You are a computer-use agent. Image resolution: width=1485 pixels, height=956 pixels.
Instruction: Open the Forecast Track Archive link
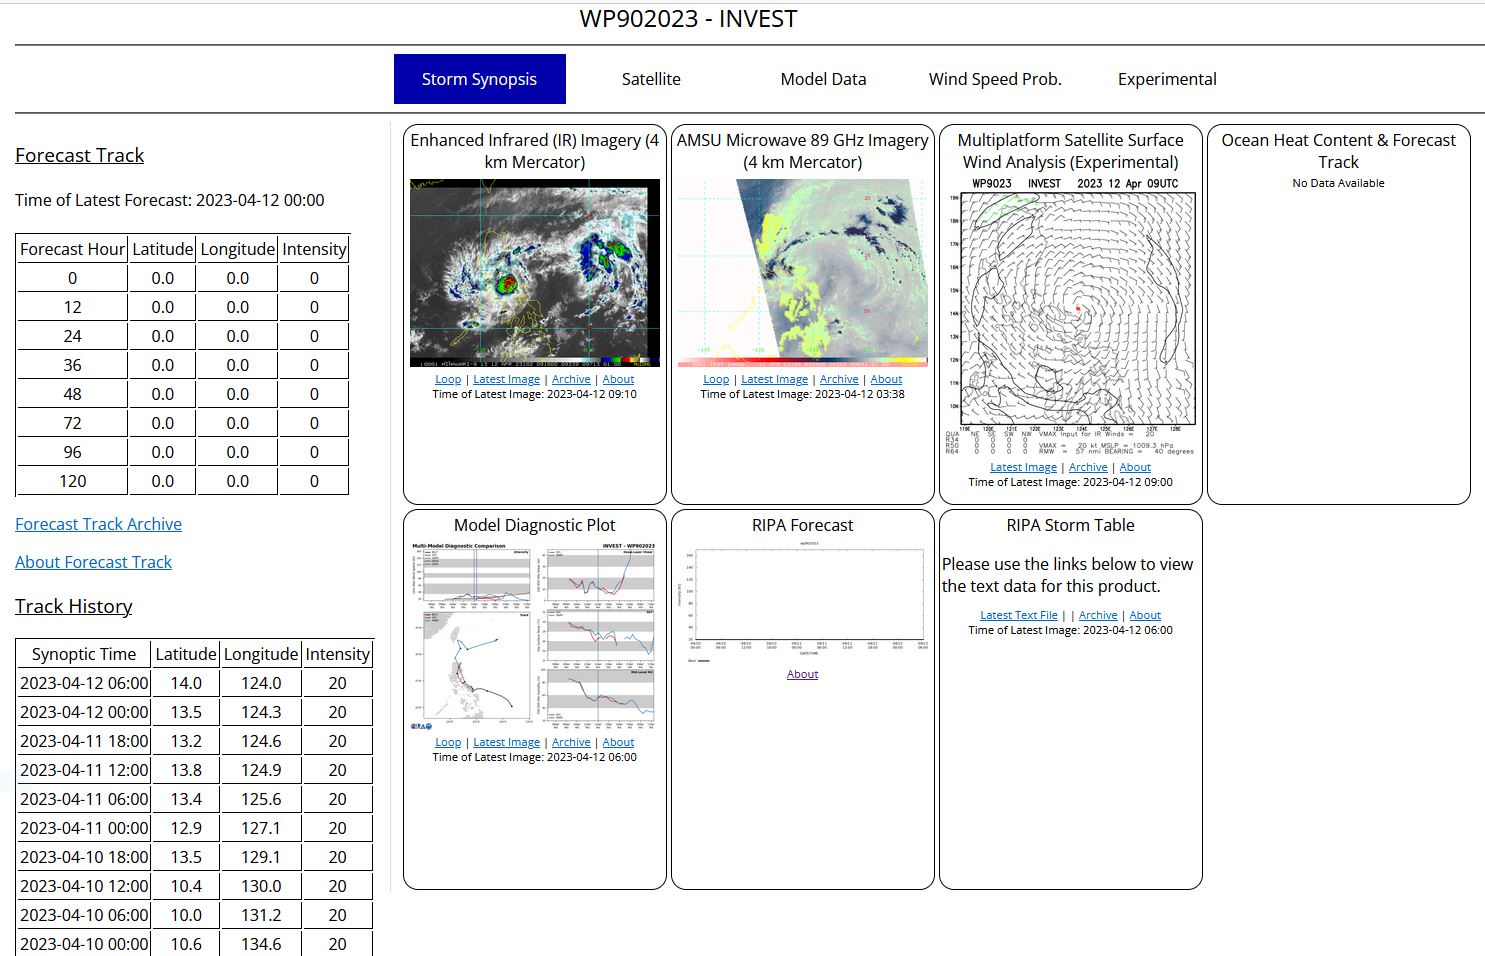click(x=98, y=524)
